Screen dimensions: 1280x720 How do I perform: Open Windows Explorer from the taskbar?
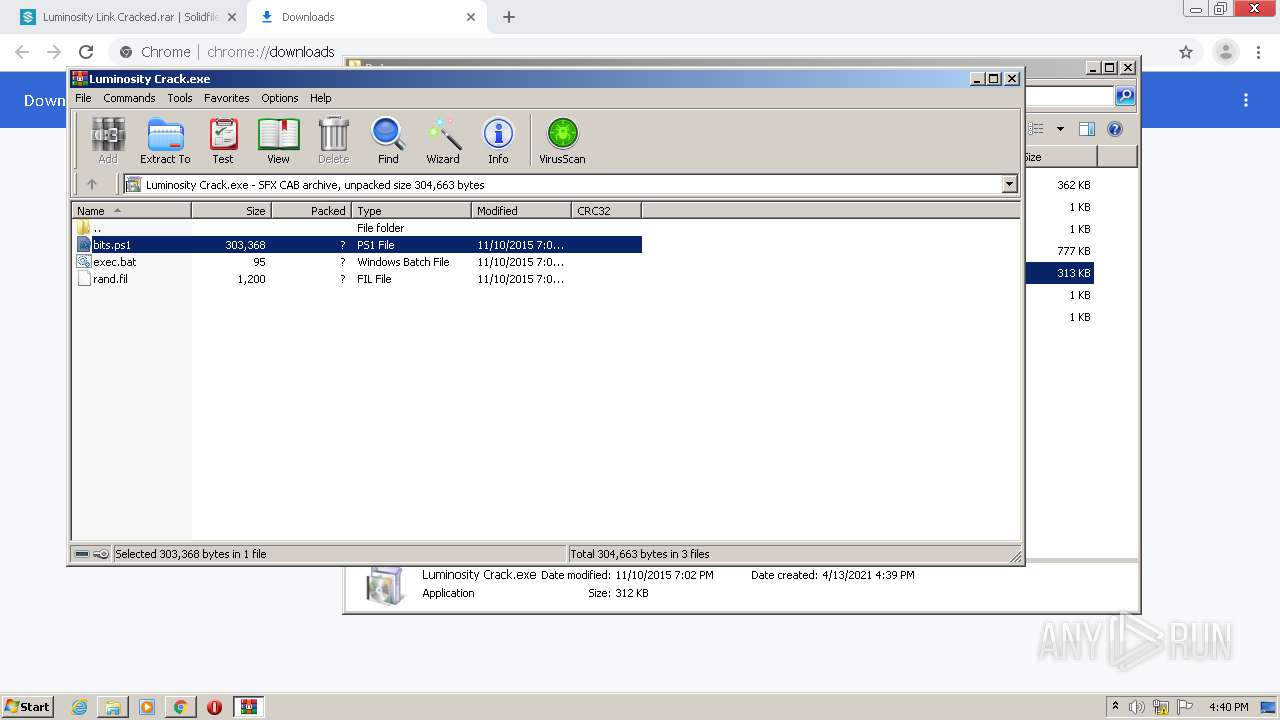[113, 707]
